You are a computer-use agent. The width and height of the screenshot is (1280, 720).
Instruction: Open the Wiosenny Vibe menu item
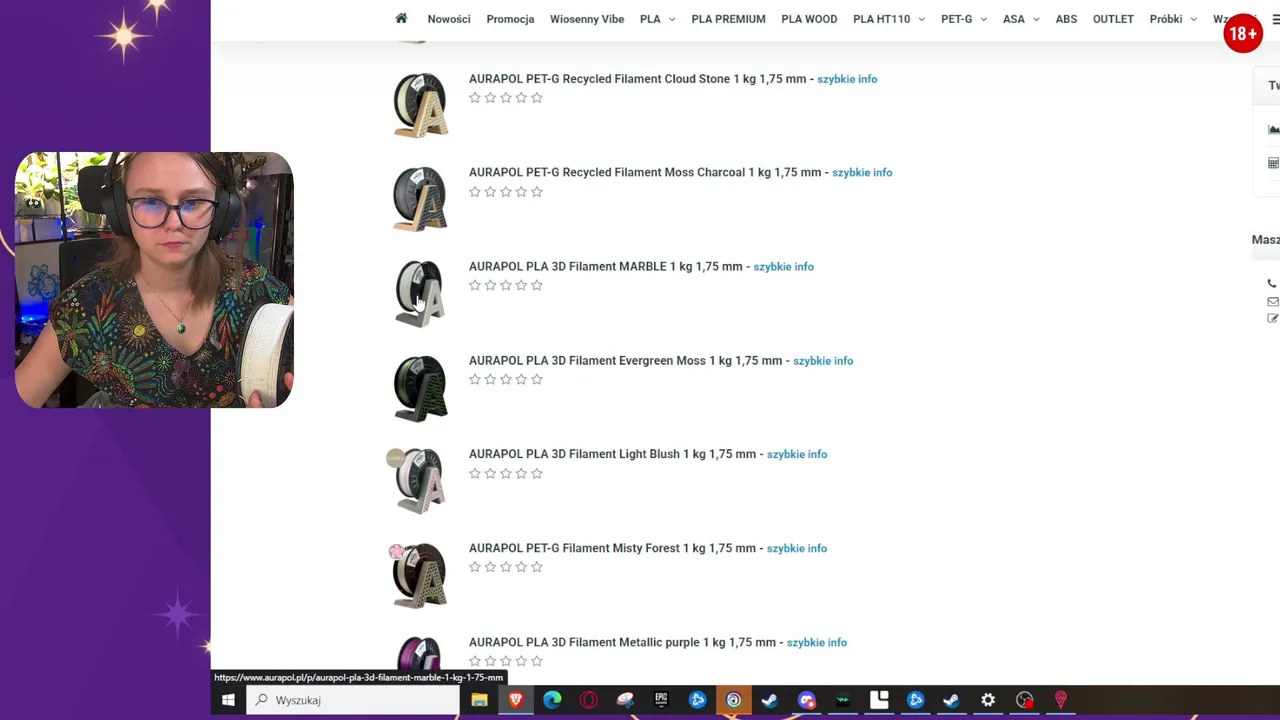[x=587, y=19]
